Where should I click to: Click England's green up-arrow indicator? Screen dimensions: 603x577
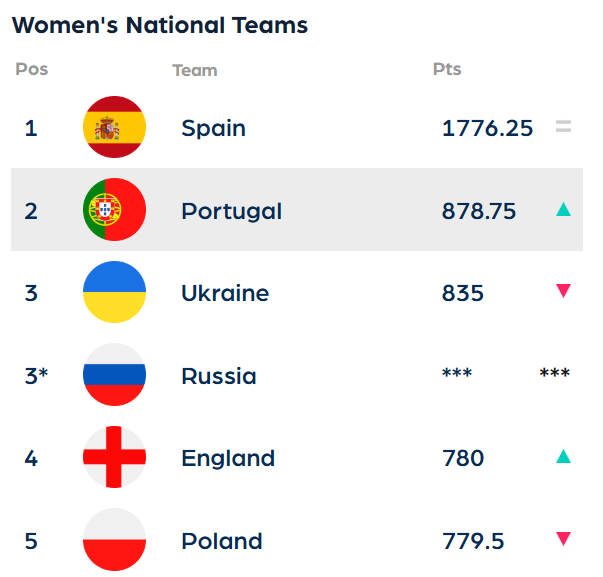pyautogui.click(x=563, y=457)
